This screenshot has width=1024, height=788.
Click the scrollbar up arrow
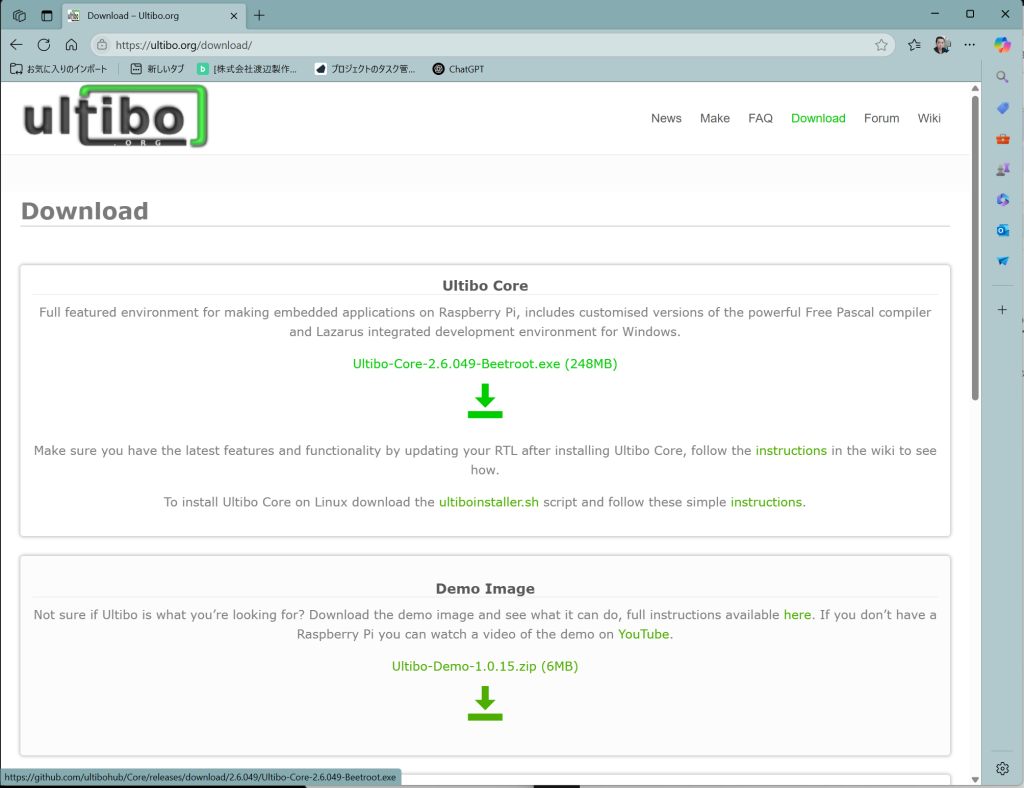974,88
